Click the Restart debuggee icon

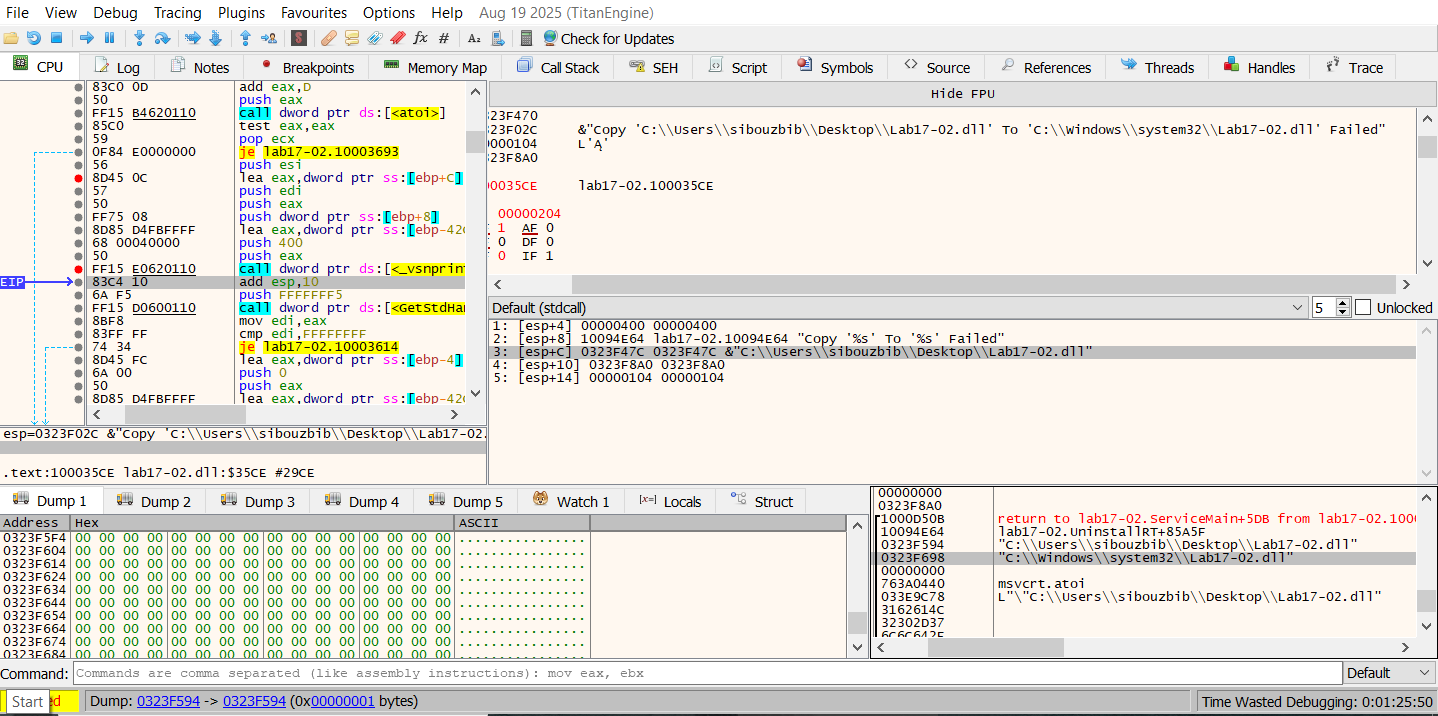pos(34,38)
